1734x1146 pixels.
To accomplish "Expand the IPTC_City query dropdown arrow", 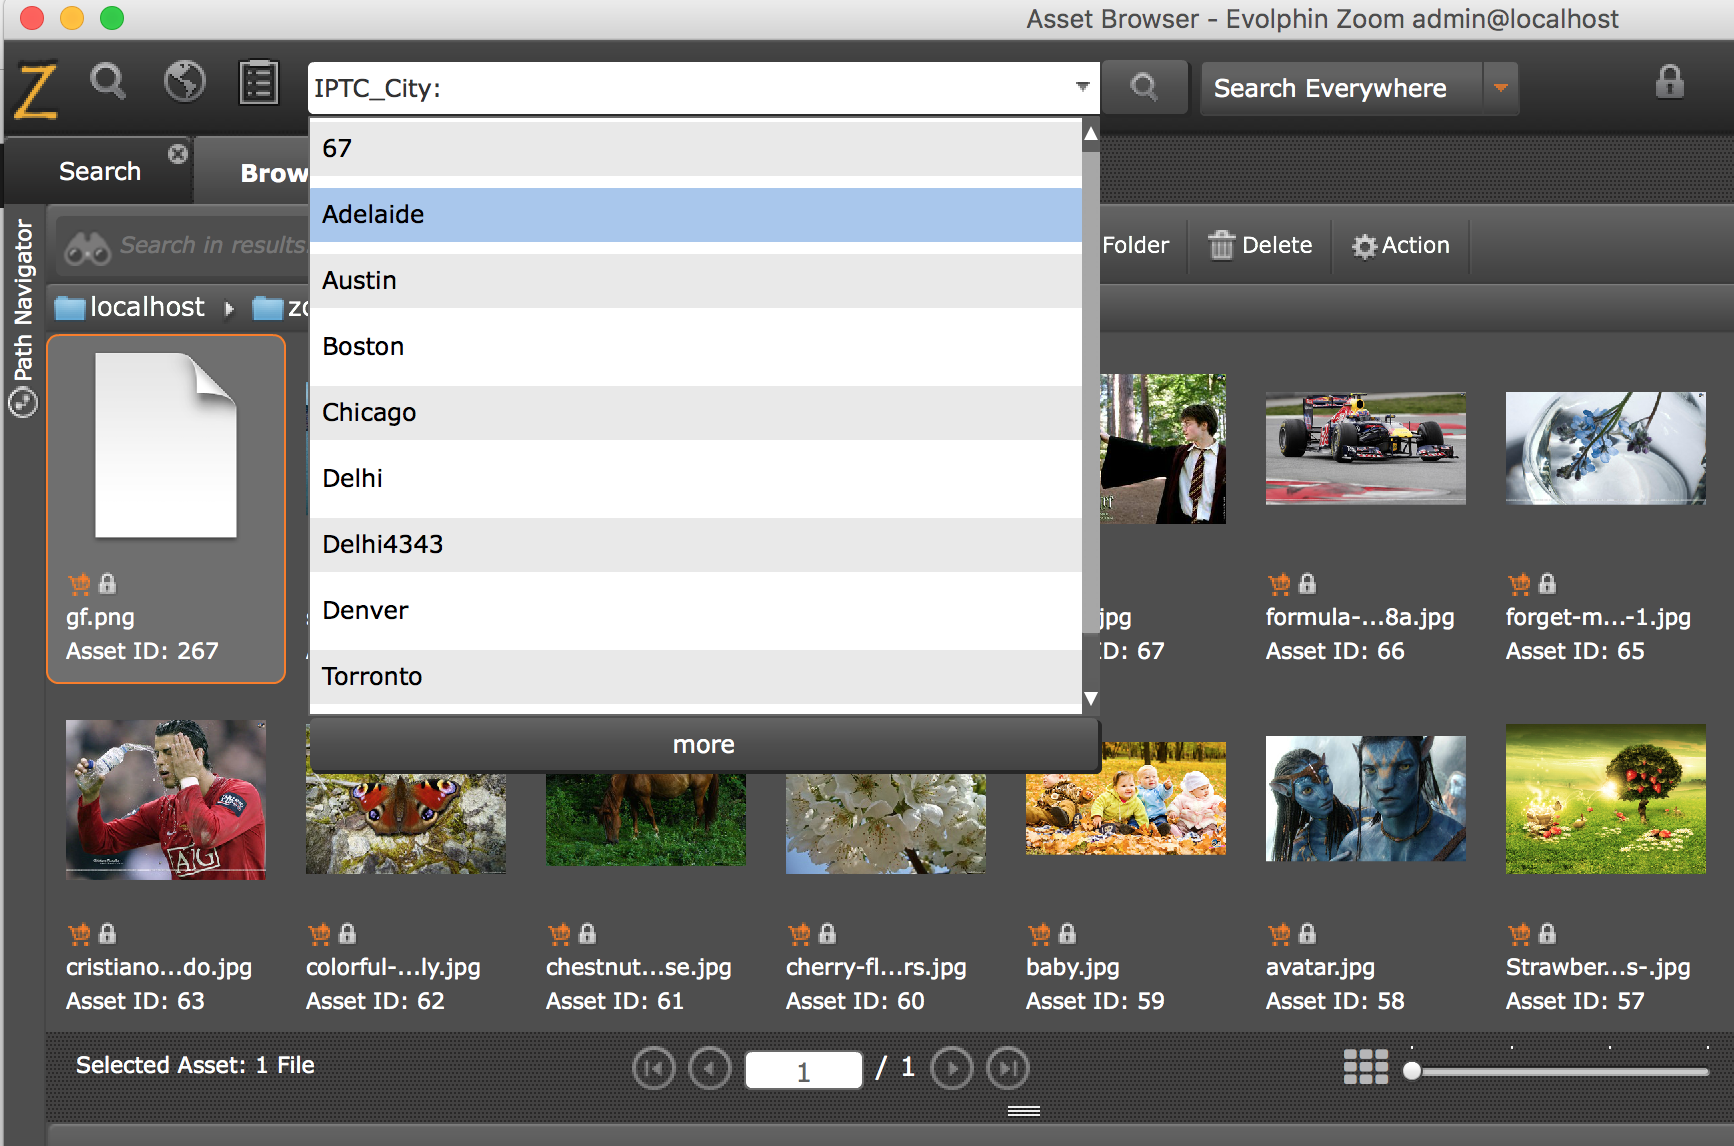I will 1082,87.
